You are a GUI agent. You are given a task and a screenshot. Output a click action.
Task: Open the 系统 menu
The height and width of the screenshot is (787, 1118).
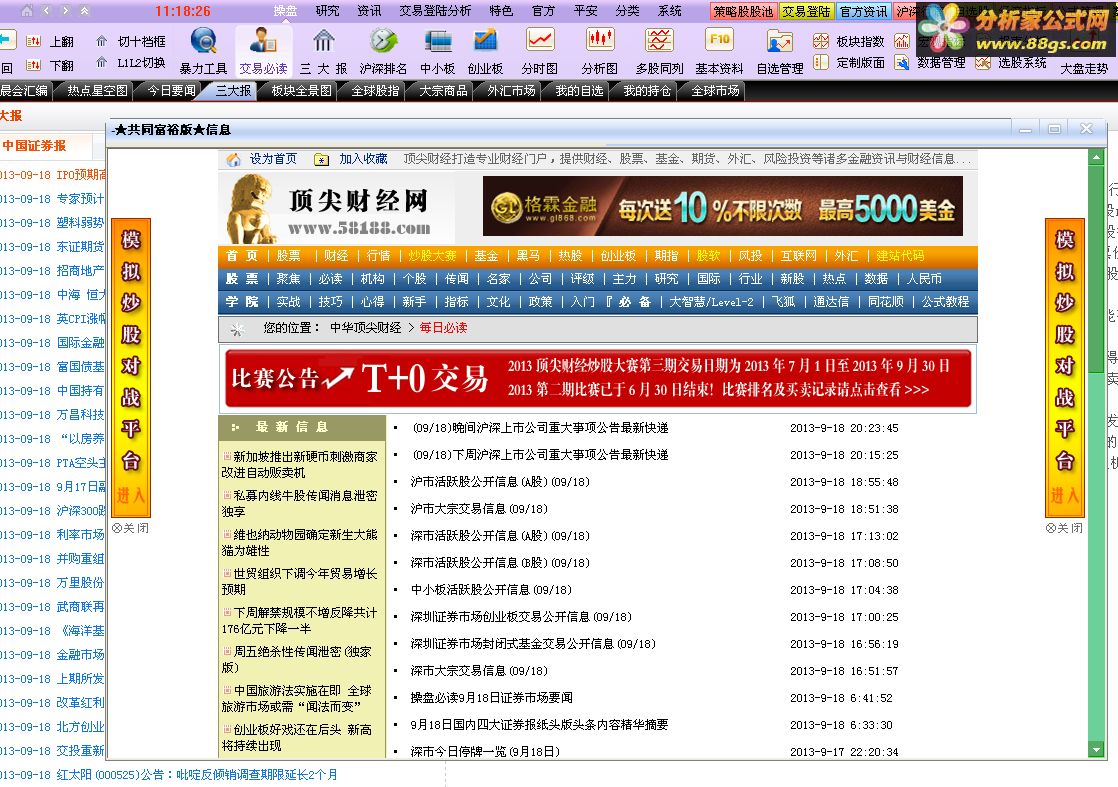click(670, 11)
